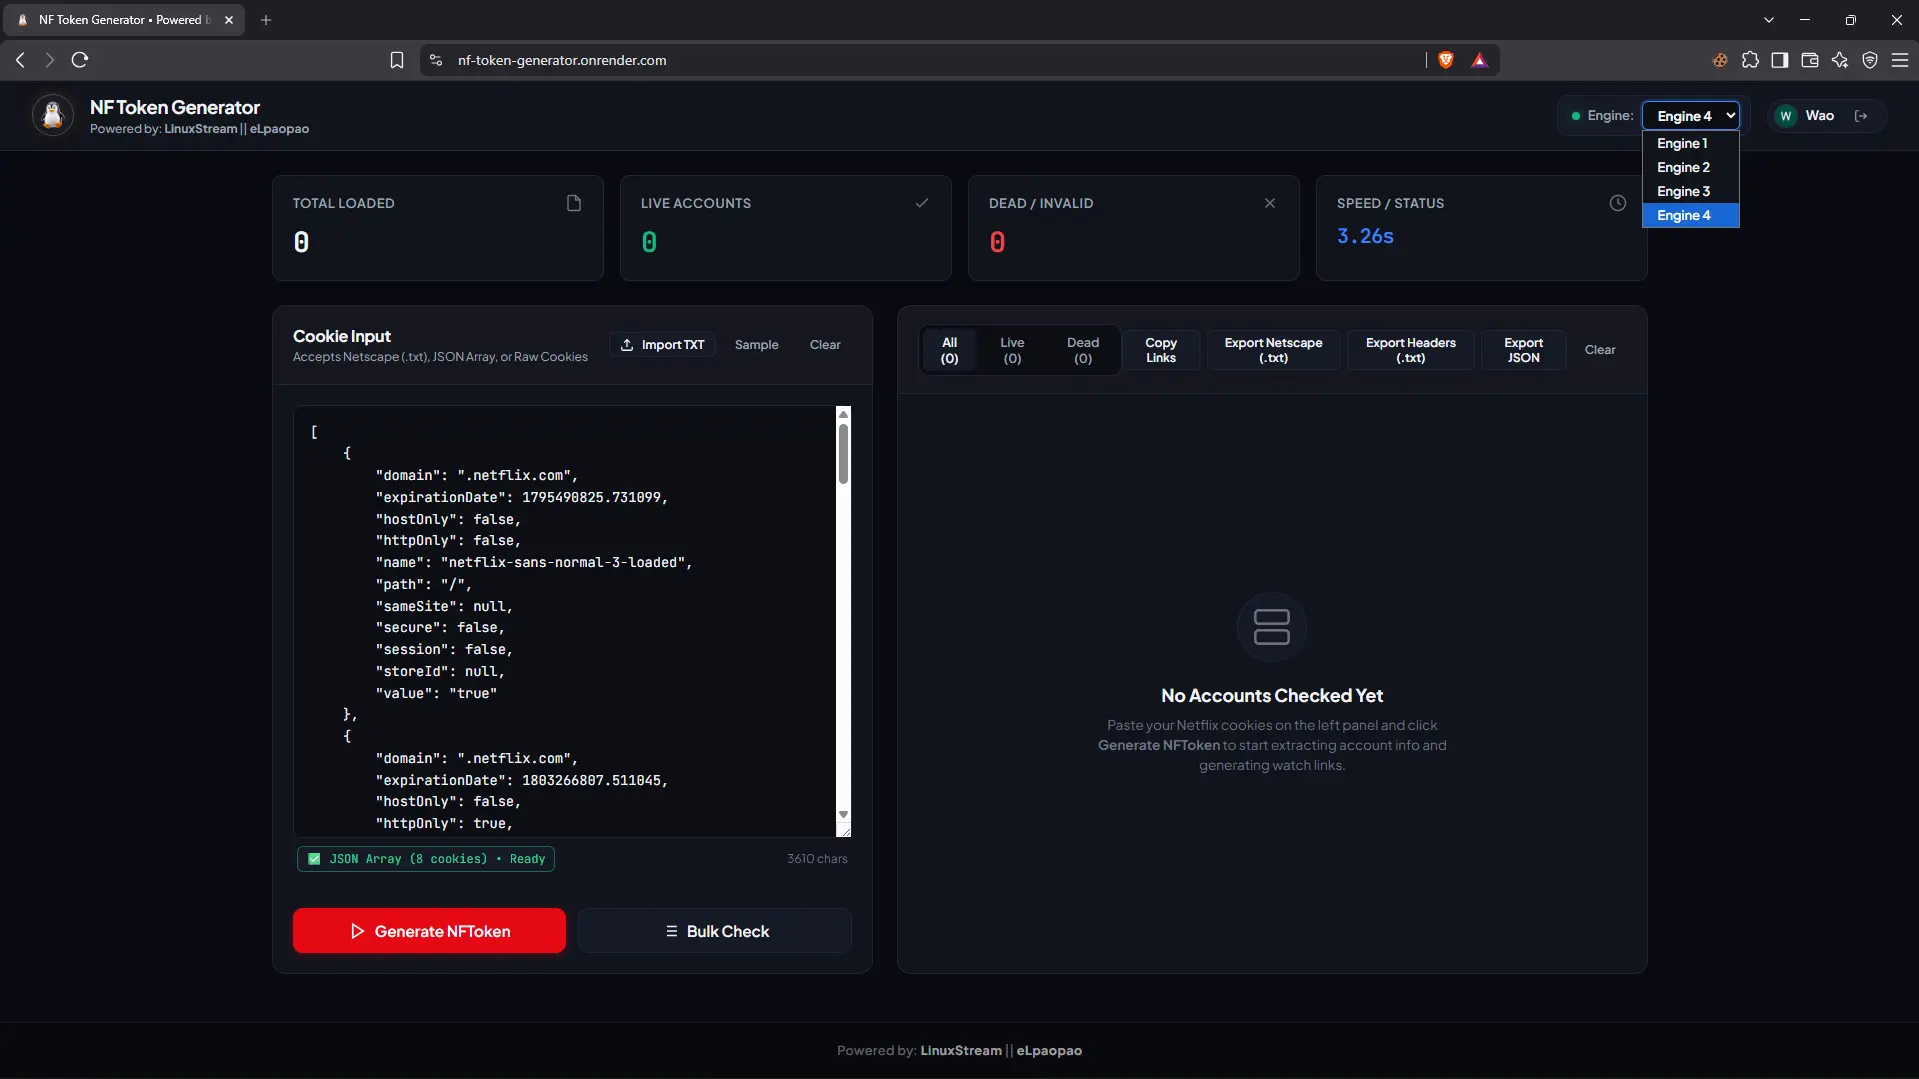This screenshot has height=1079, width=1919.
Task: Click the X icon in Dead / Invalid card
Action: (1270, 203)
